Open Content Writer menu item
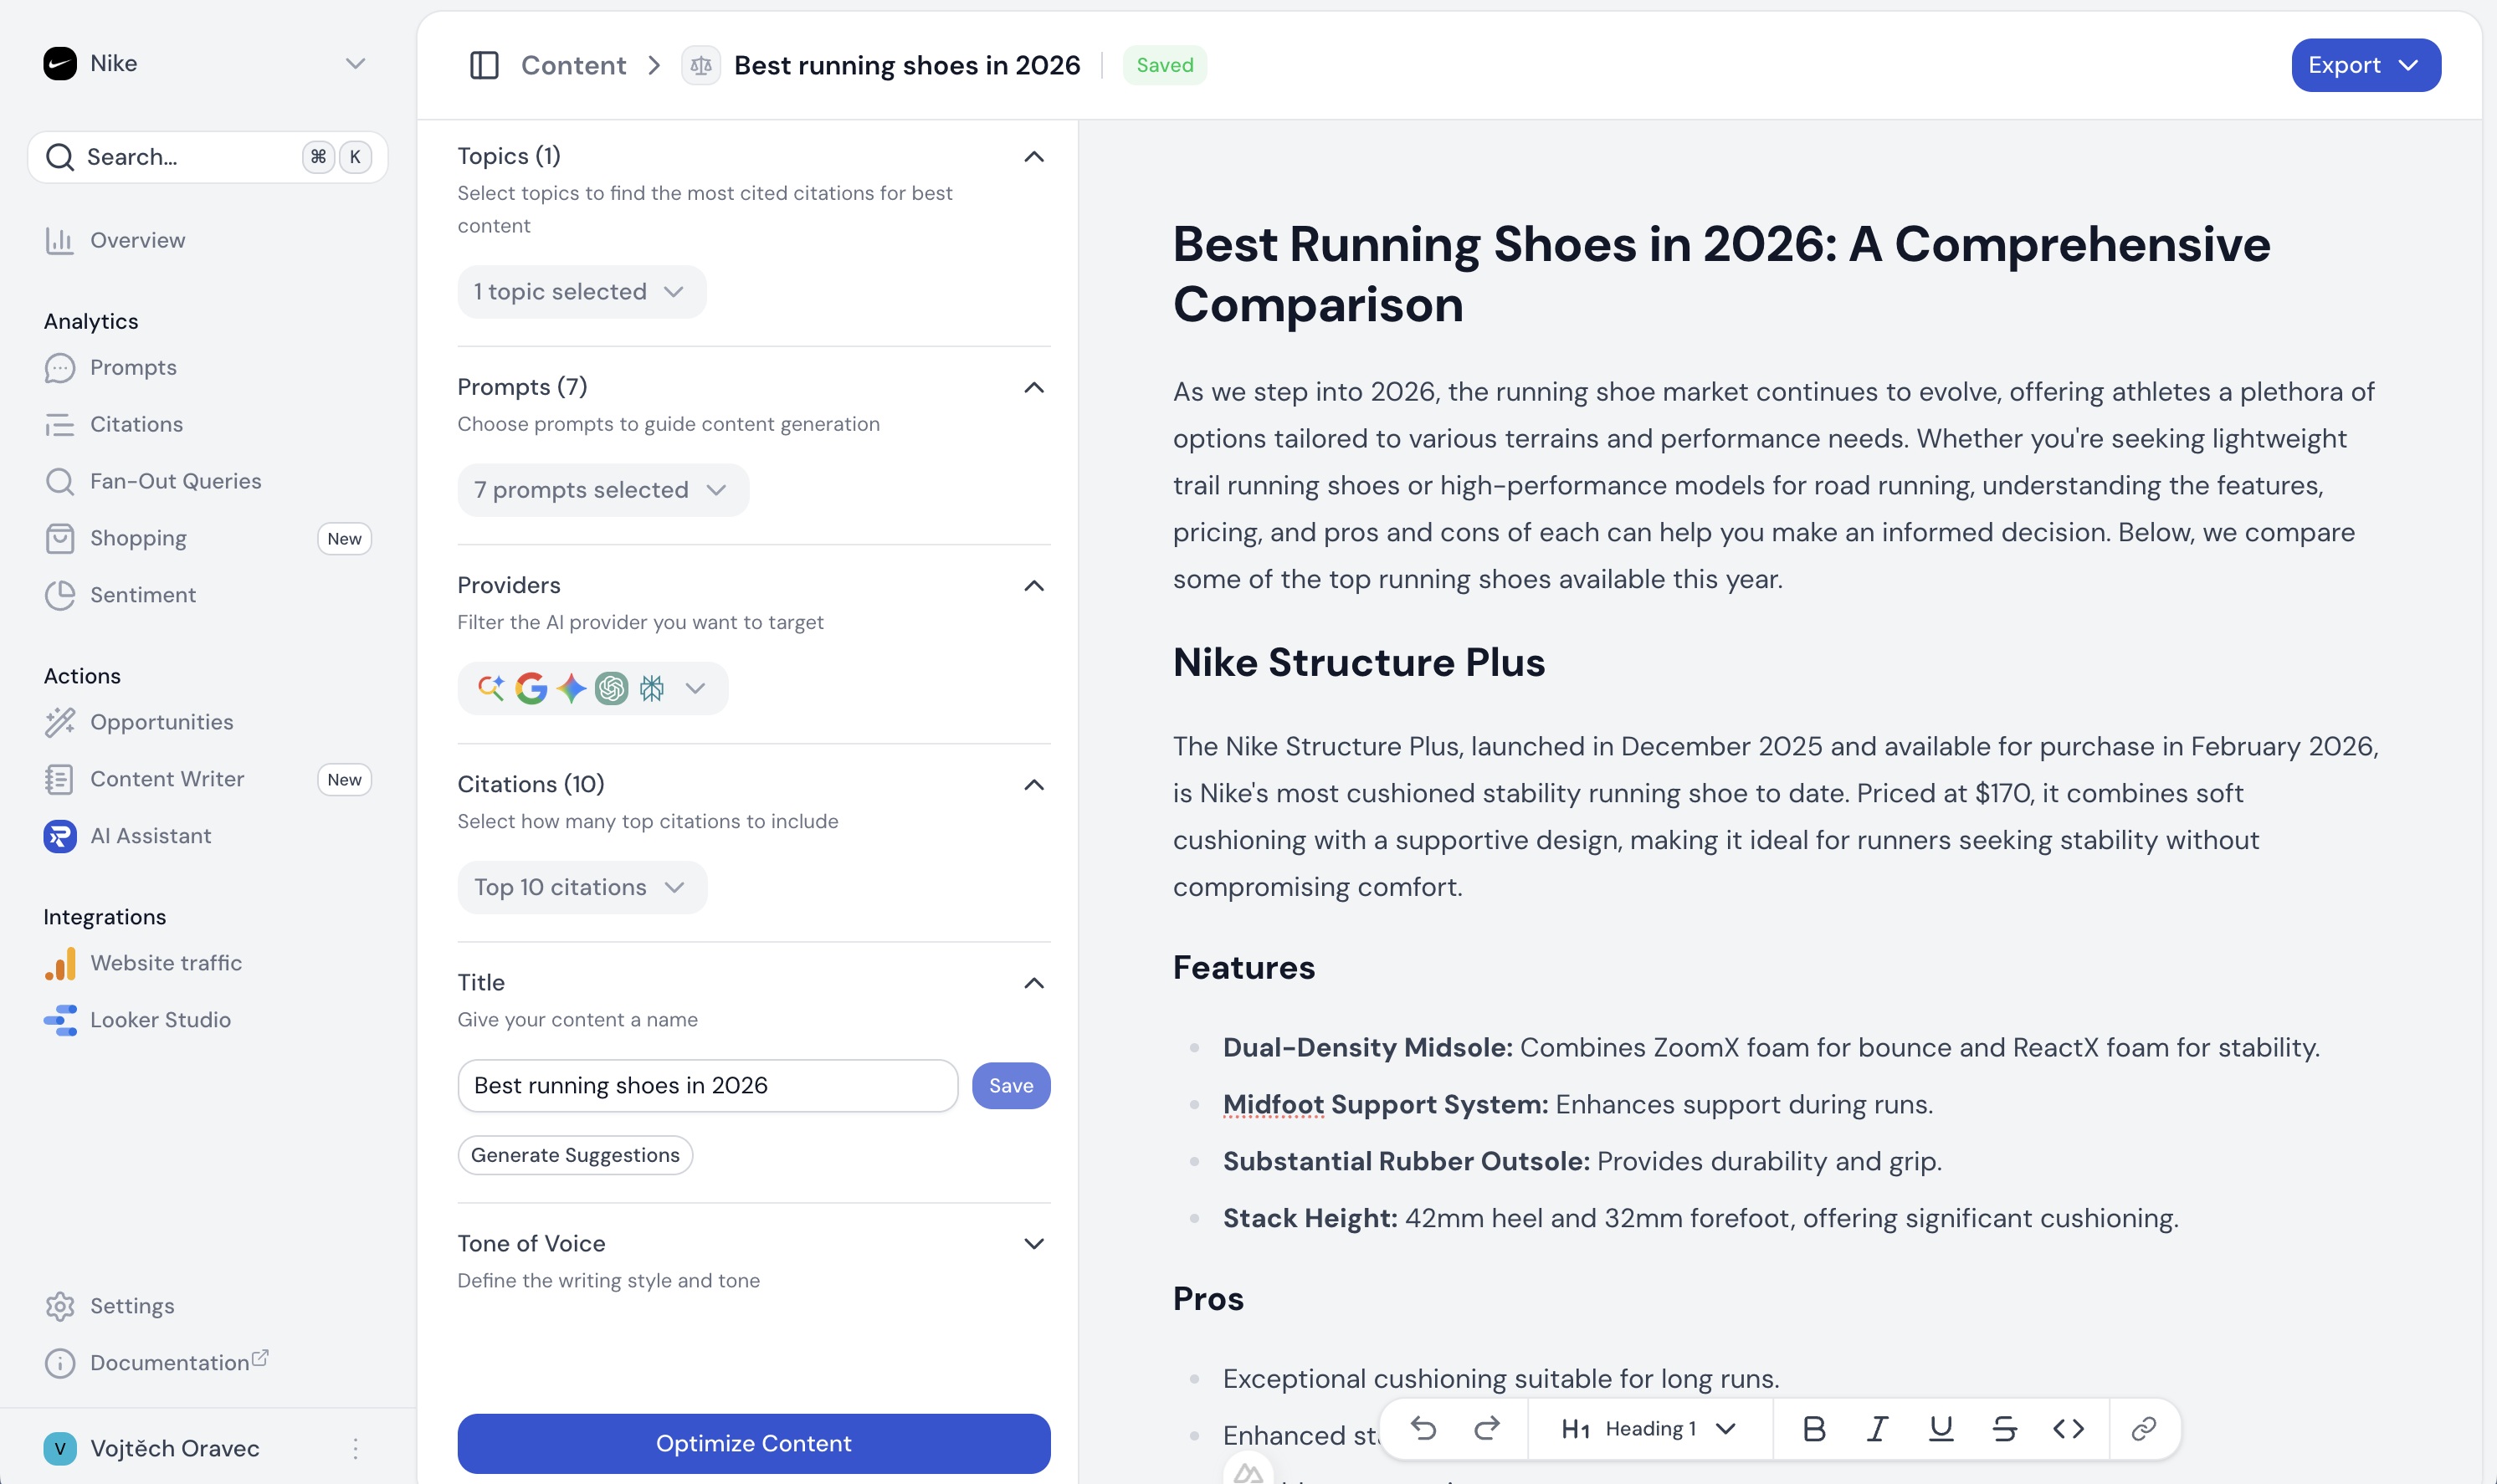 coord(167,779)
